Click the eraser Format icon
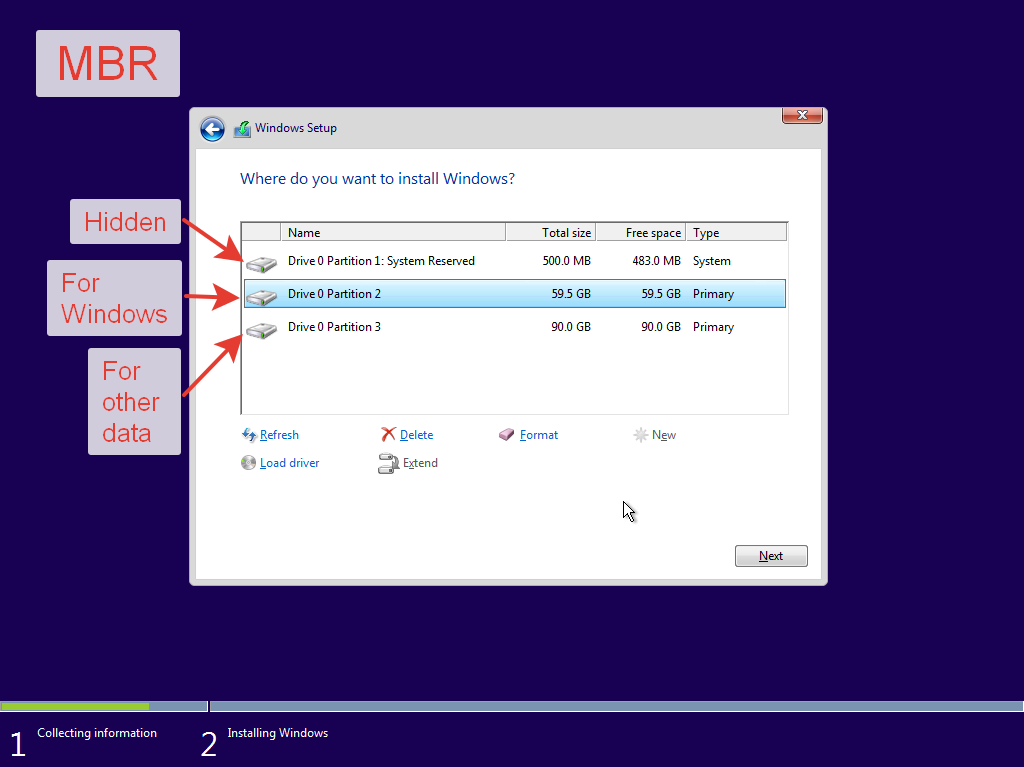1024x767 pixels. pos(507,434)
